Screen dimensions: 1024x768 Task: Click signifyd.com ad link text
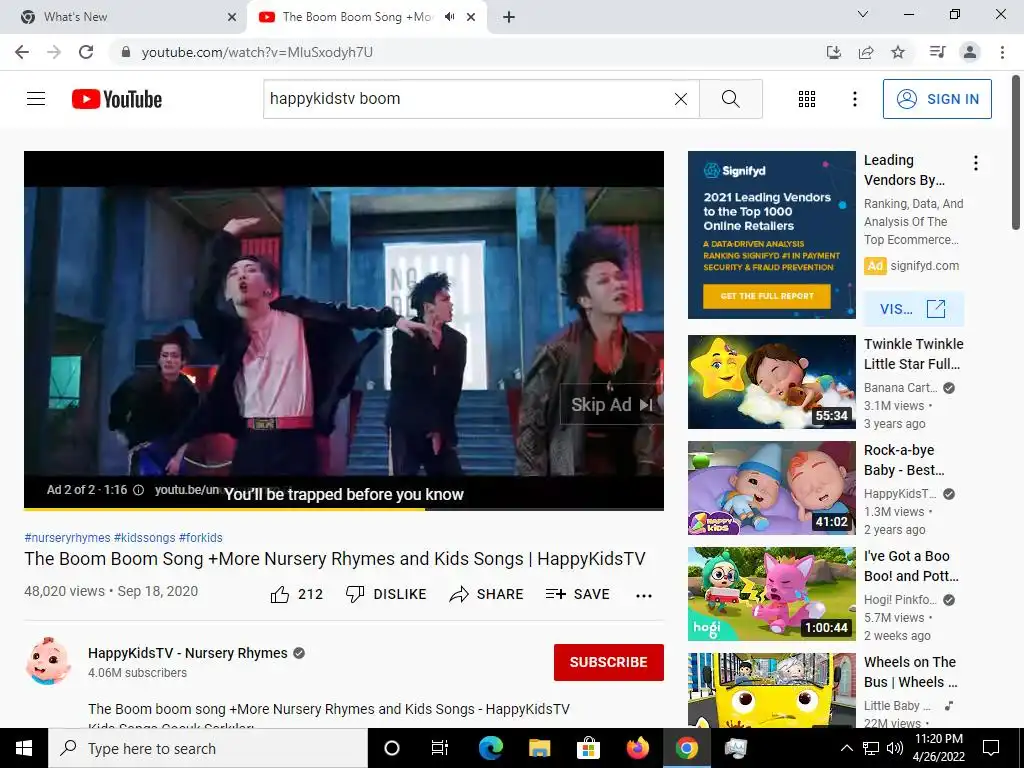click(x=925, y=266)
